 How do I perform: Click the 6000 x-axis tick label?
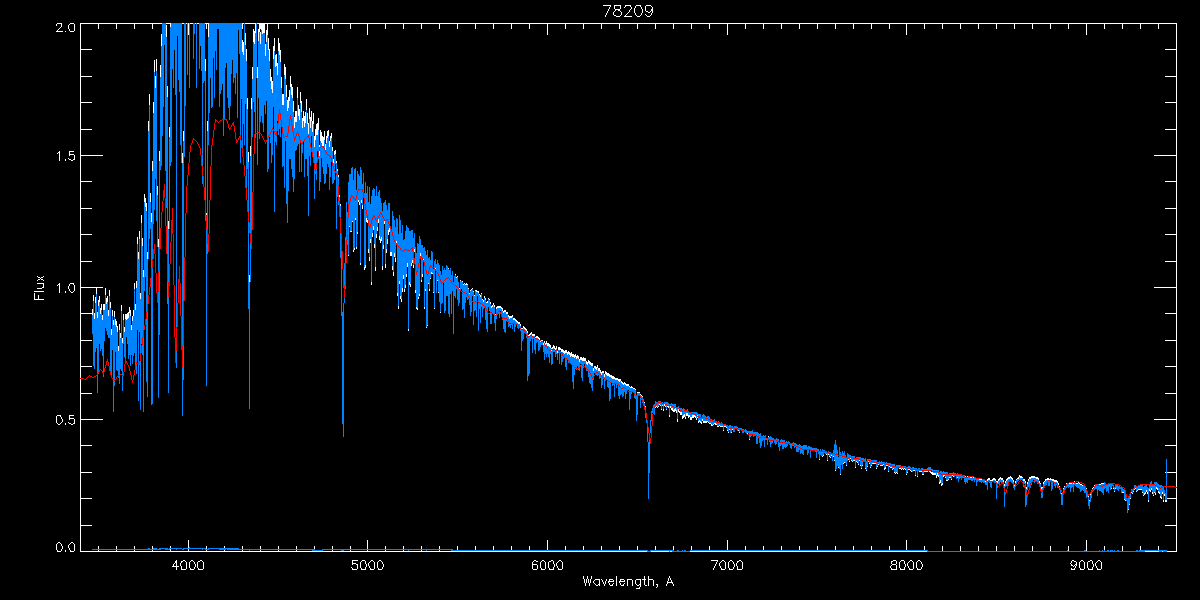tap(547, 565)
